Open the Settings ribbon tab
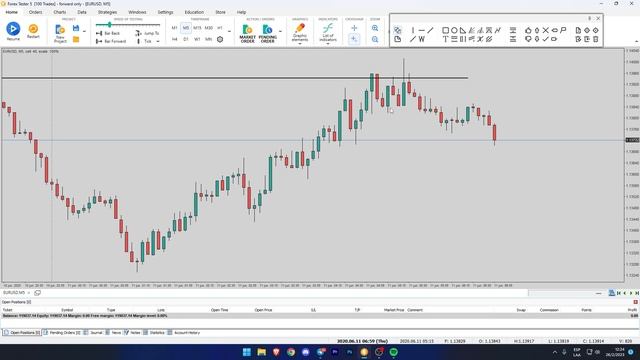 165,12
